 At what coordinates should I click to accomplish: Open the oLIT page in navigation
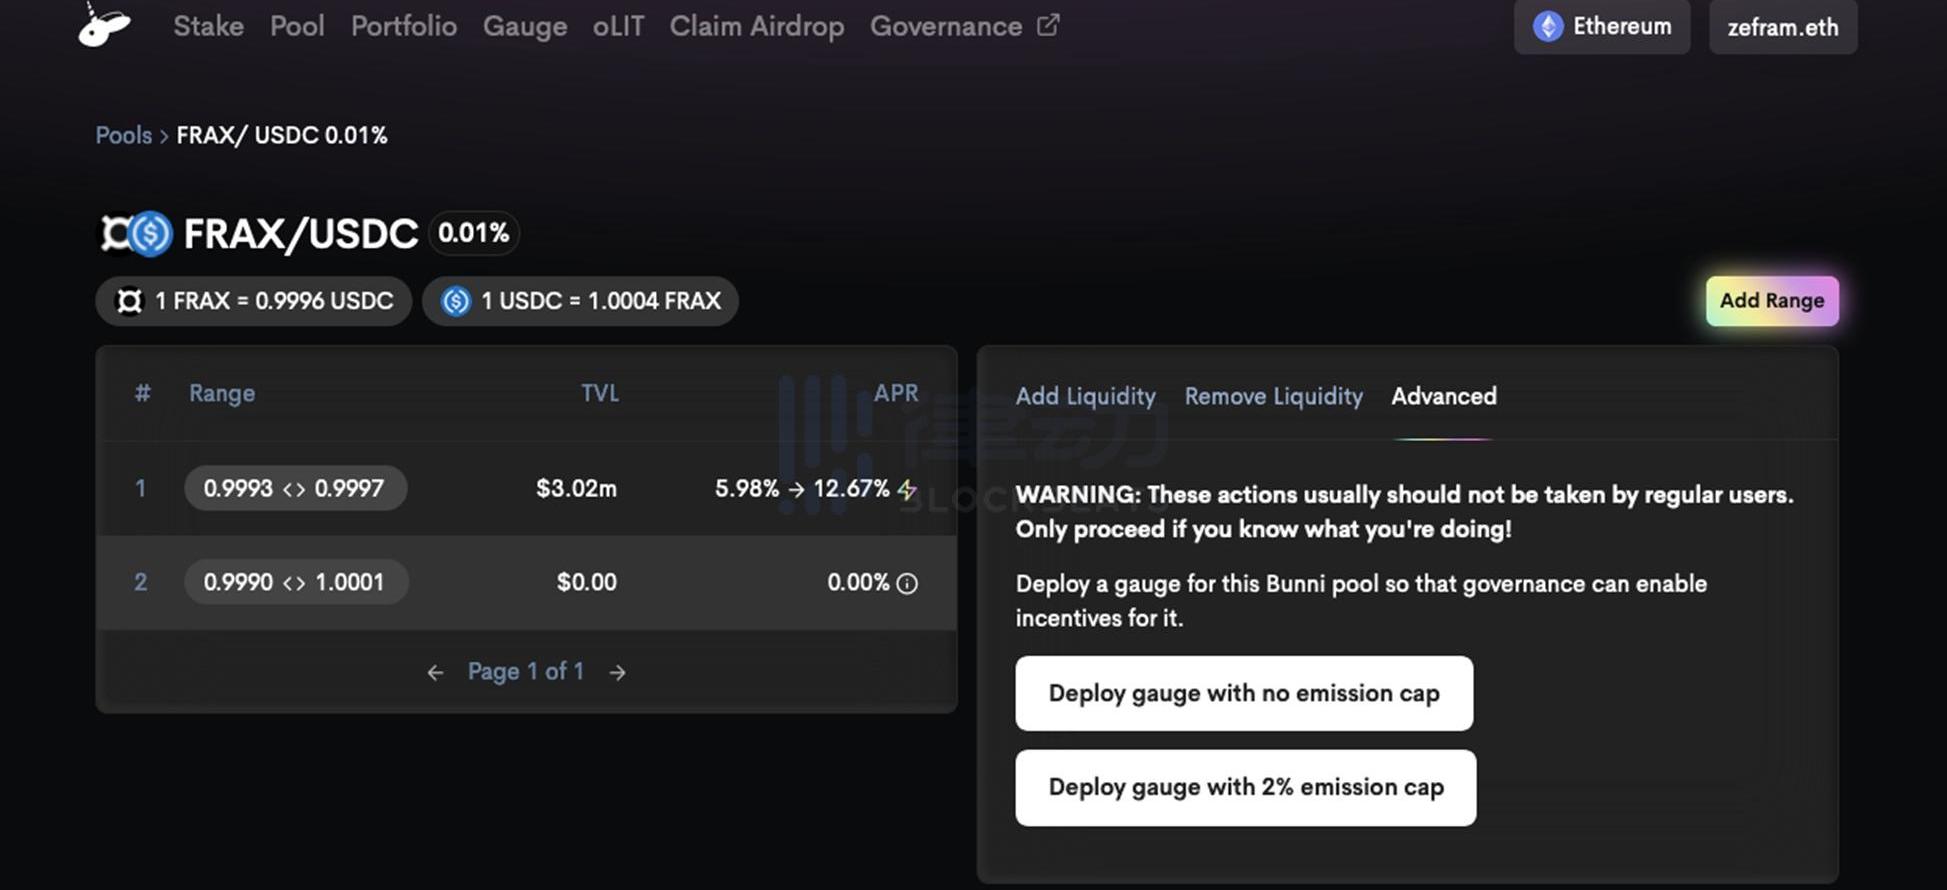point(618,26)
